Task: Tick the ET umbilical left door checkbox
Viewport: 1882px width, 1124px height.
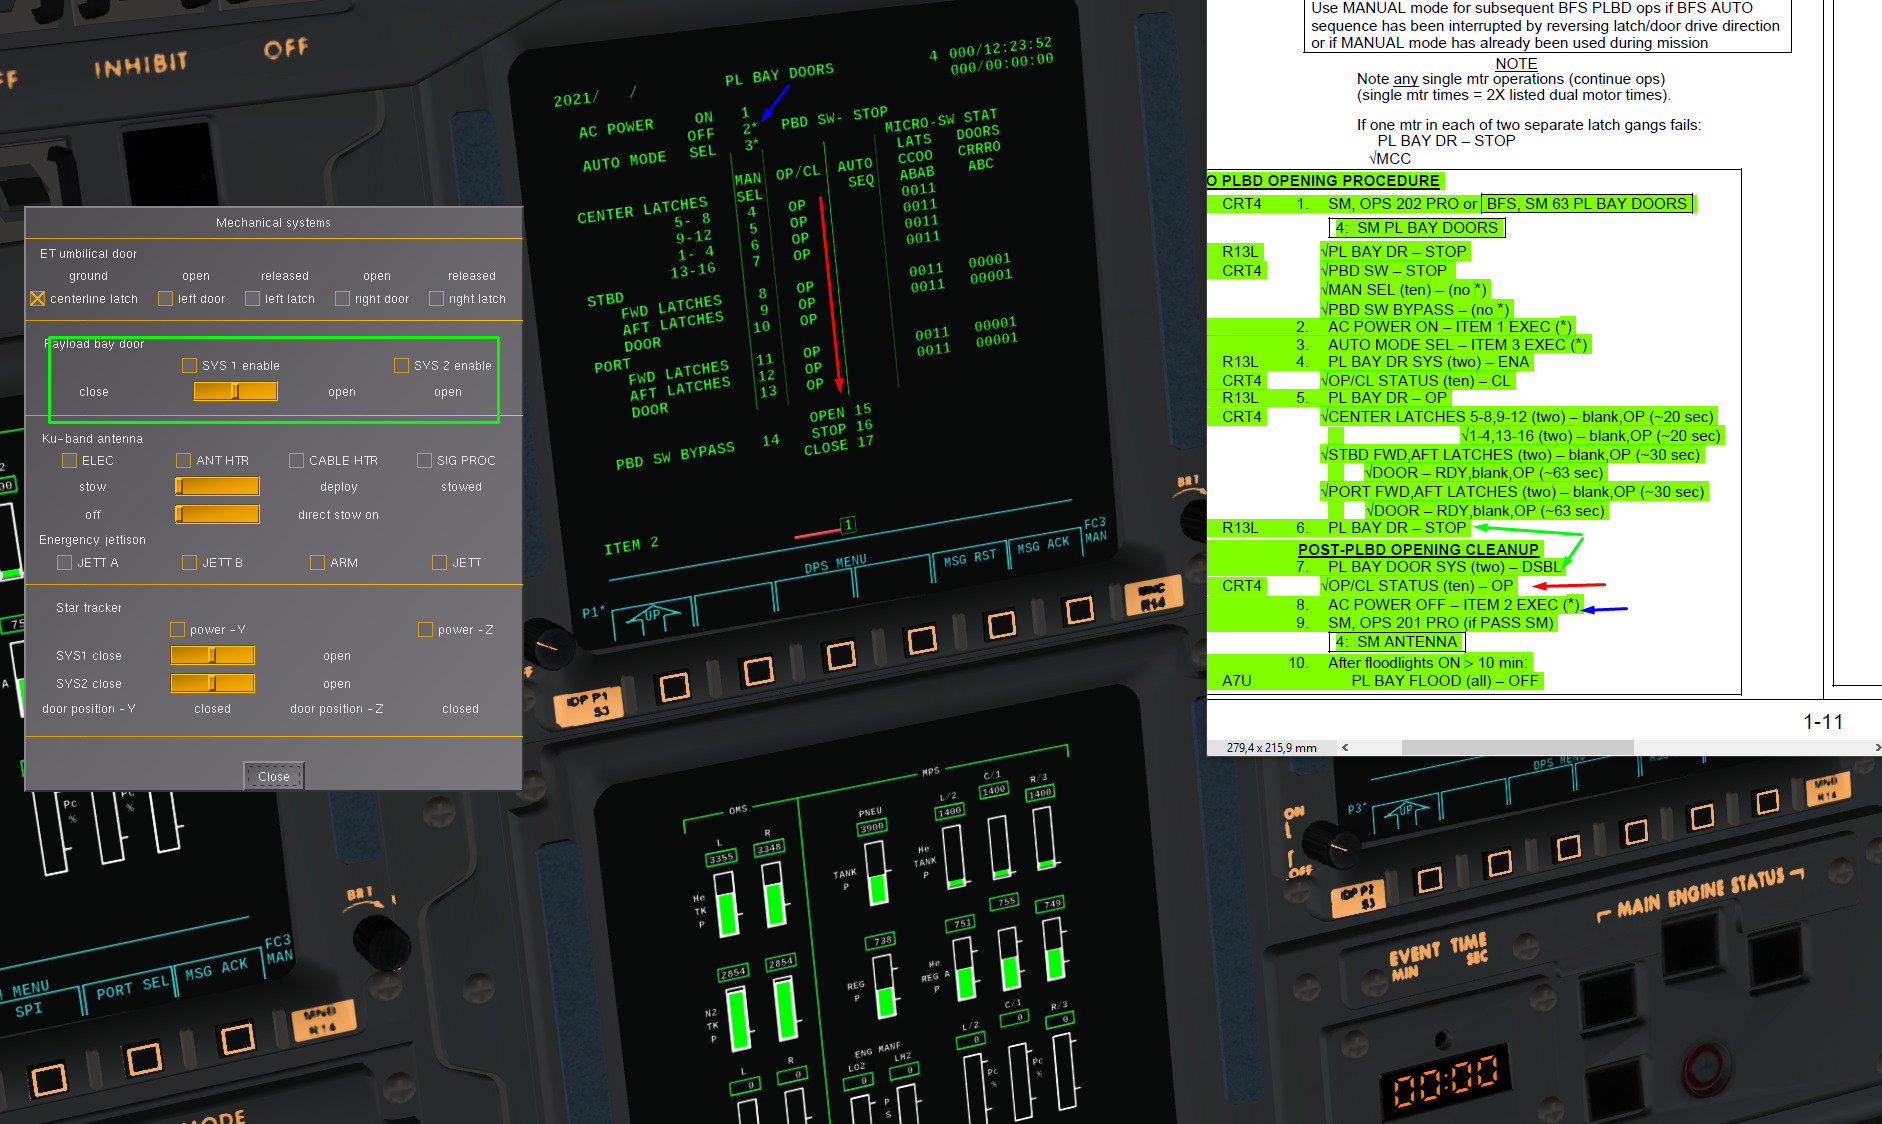Action: pyautogui.click(x=166, y=298)
